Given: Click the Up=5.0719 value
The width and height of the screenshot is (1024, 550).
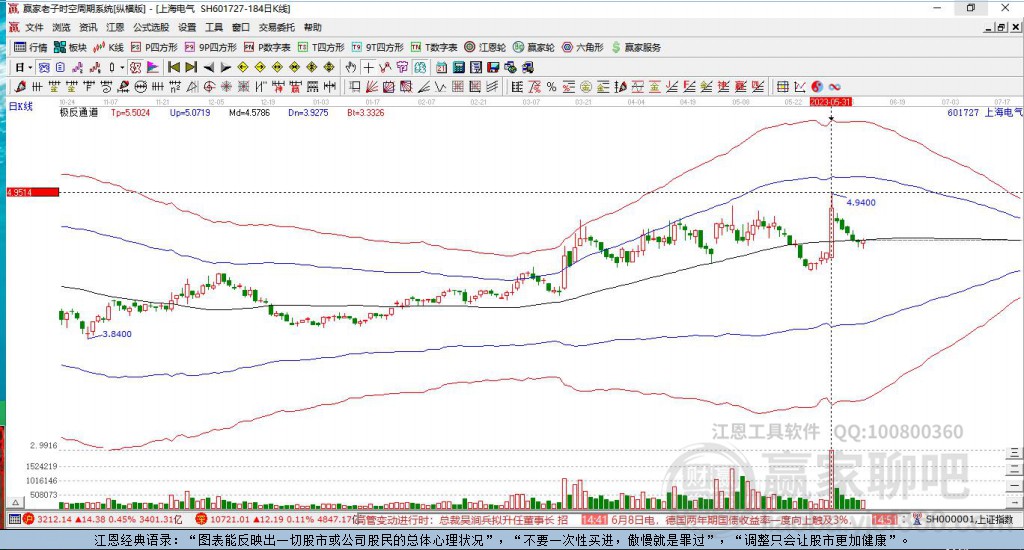Looking at the screenshot, I should tap(190, 112).
